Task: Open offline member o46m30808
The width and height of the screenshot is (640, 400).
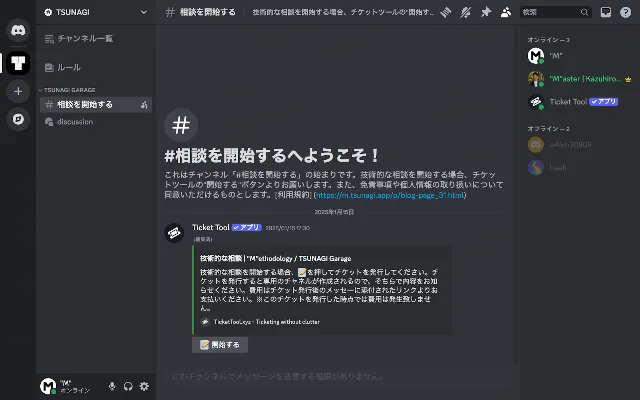Action: pos(580,144)
